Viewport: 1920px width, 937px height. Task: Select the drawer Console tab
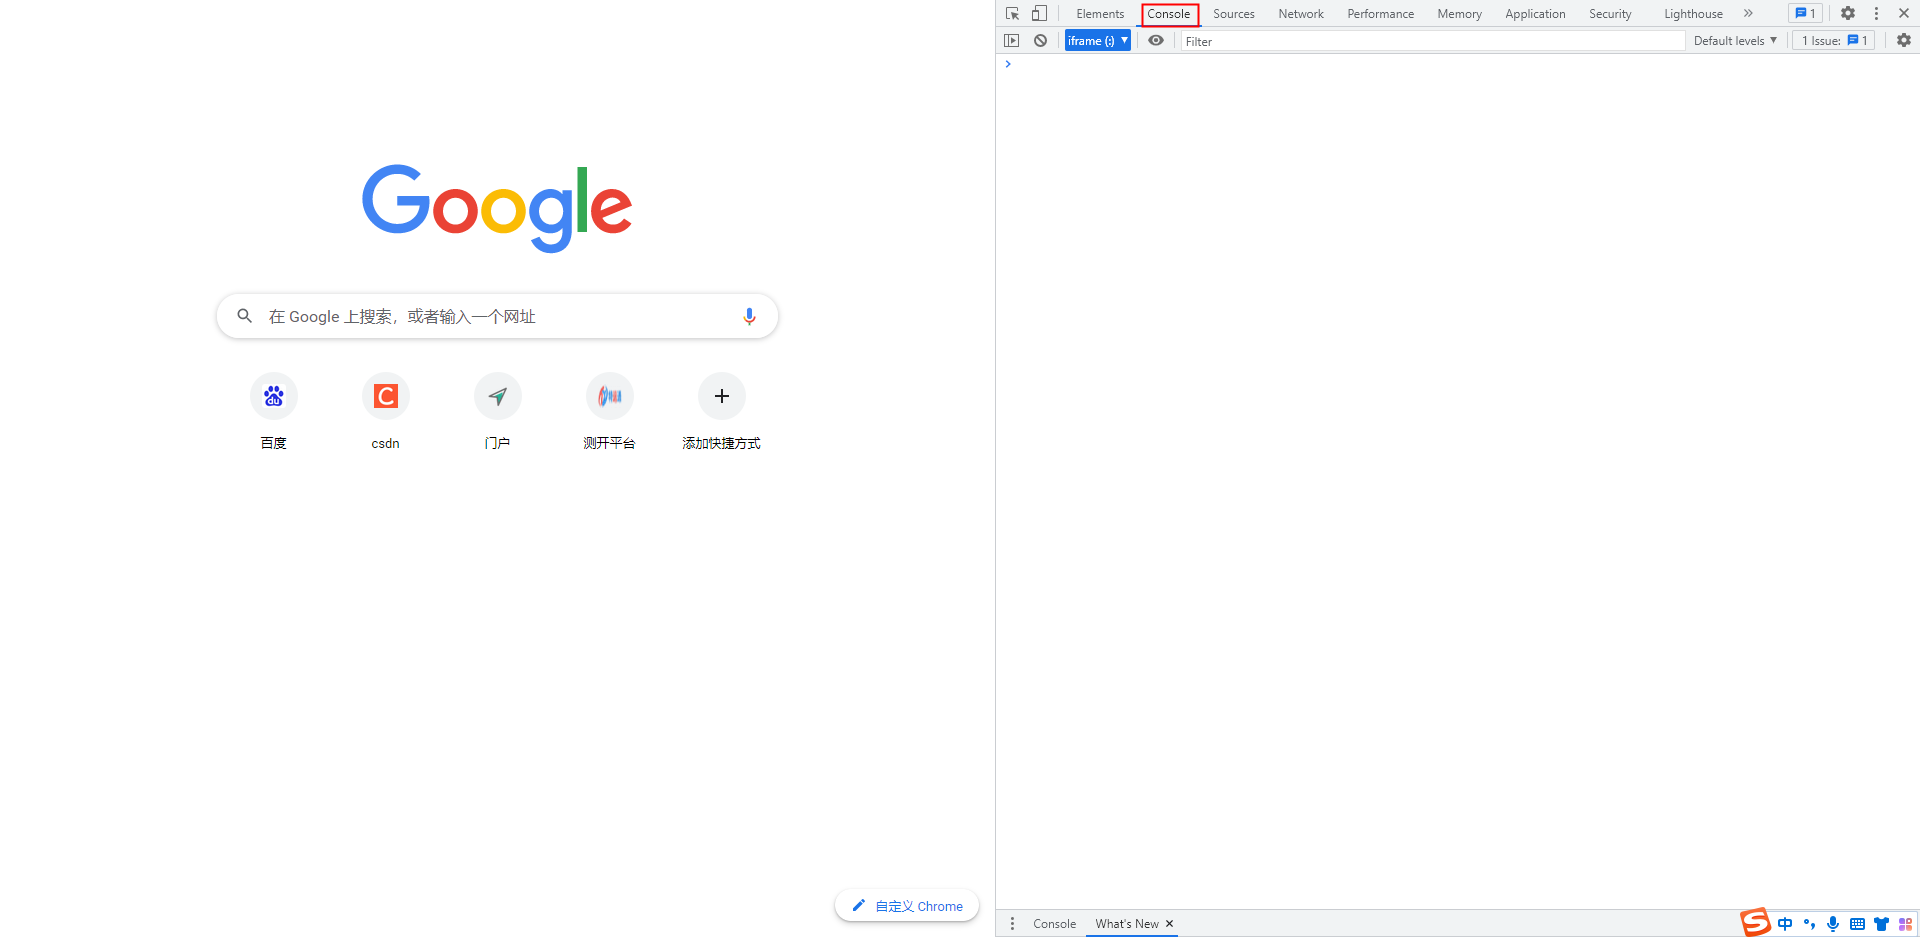tap(1054, 924)
